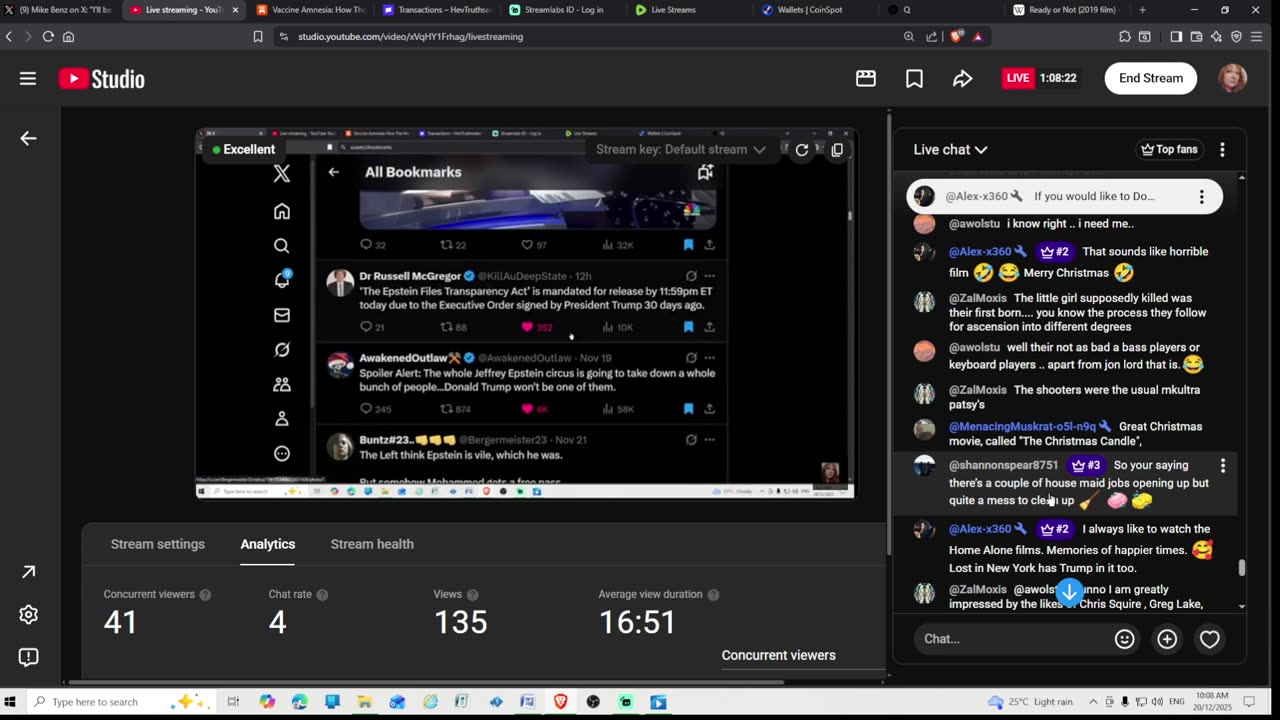
Task: Expand the Stream key Default stream dropdown
Action: pyautogui.click(x=681, y=150)
